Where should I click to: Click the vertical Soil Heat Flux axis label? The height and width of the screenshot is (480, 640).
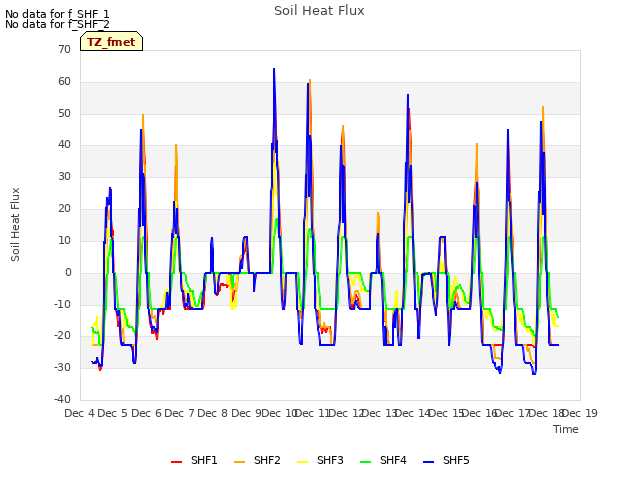click(x=15, y=224)
